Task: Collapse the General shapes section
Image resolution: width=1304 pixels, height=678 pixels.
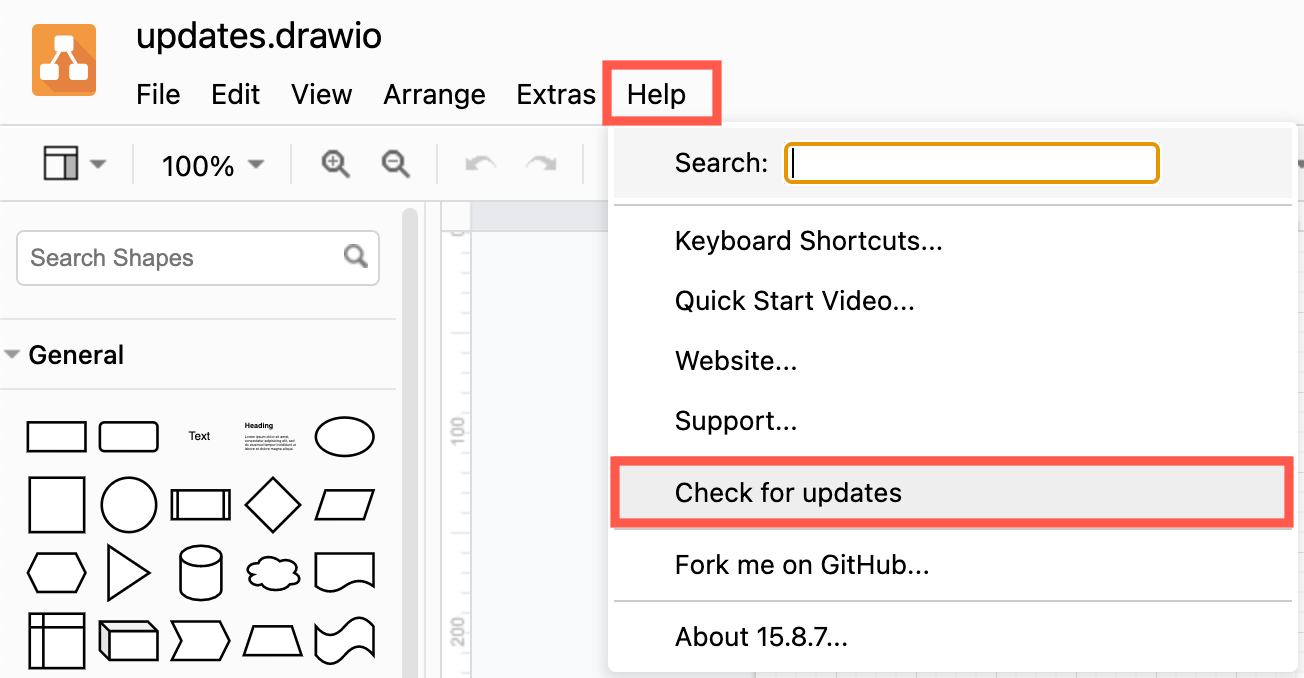Action: [x=15, y=354]
